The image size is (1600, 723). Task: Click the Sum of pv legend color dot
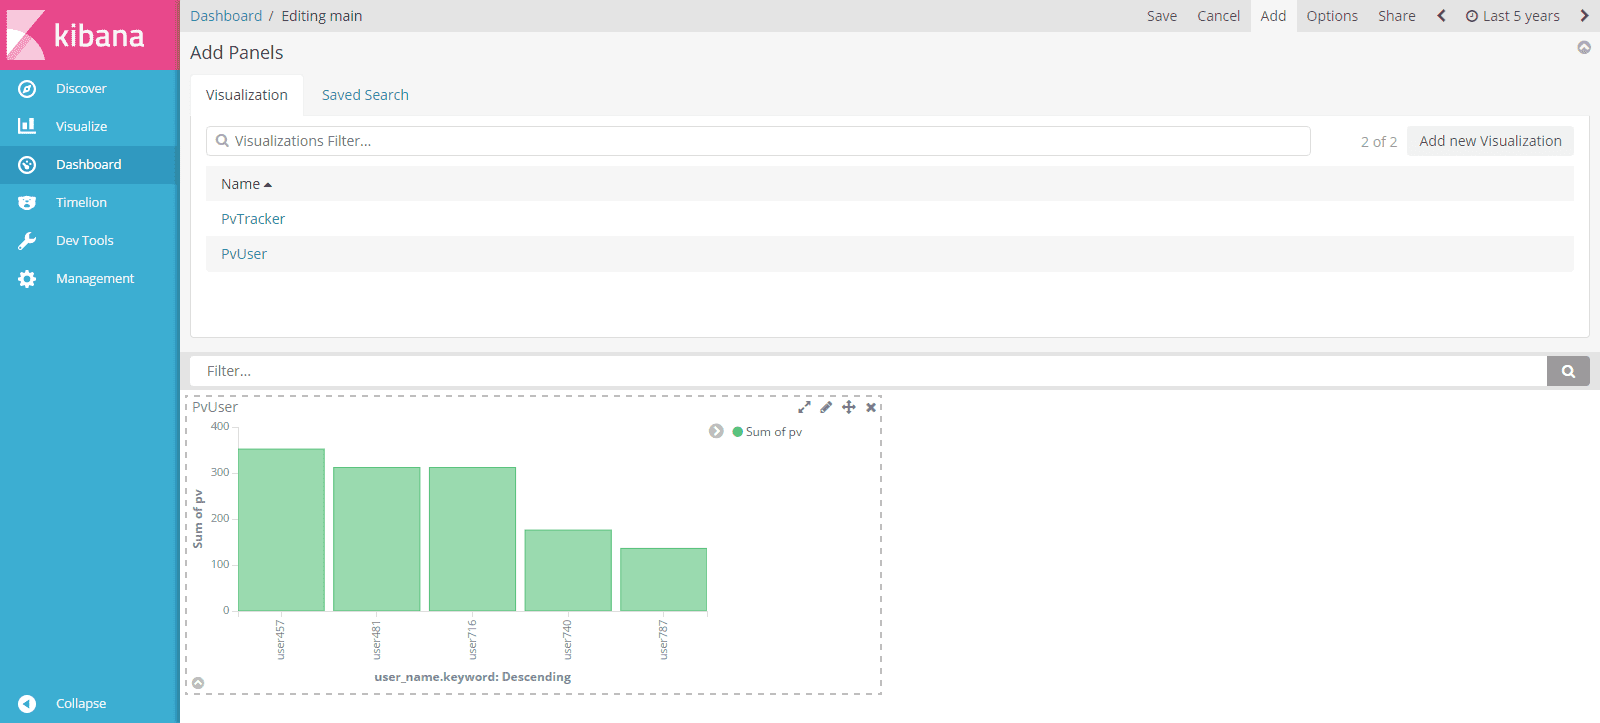(738, 432)
